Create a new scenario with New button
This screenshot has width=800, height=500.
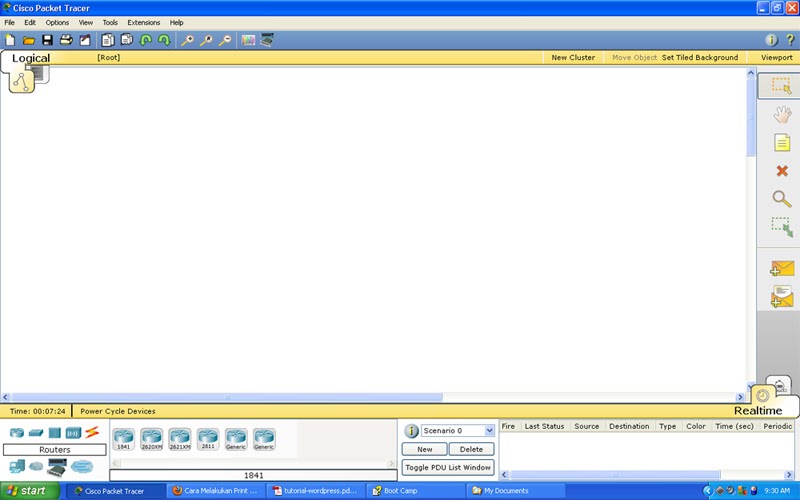click(424, 449)
